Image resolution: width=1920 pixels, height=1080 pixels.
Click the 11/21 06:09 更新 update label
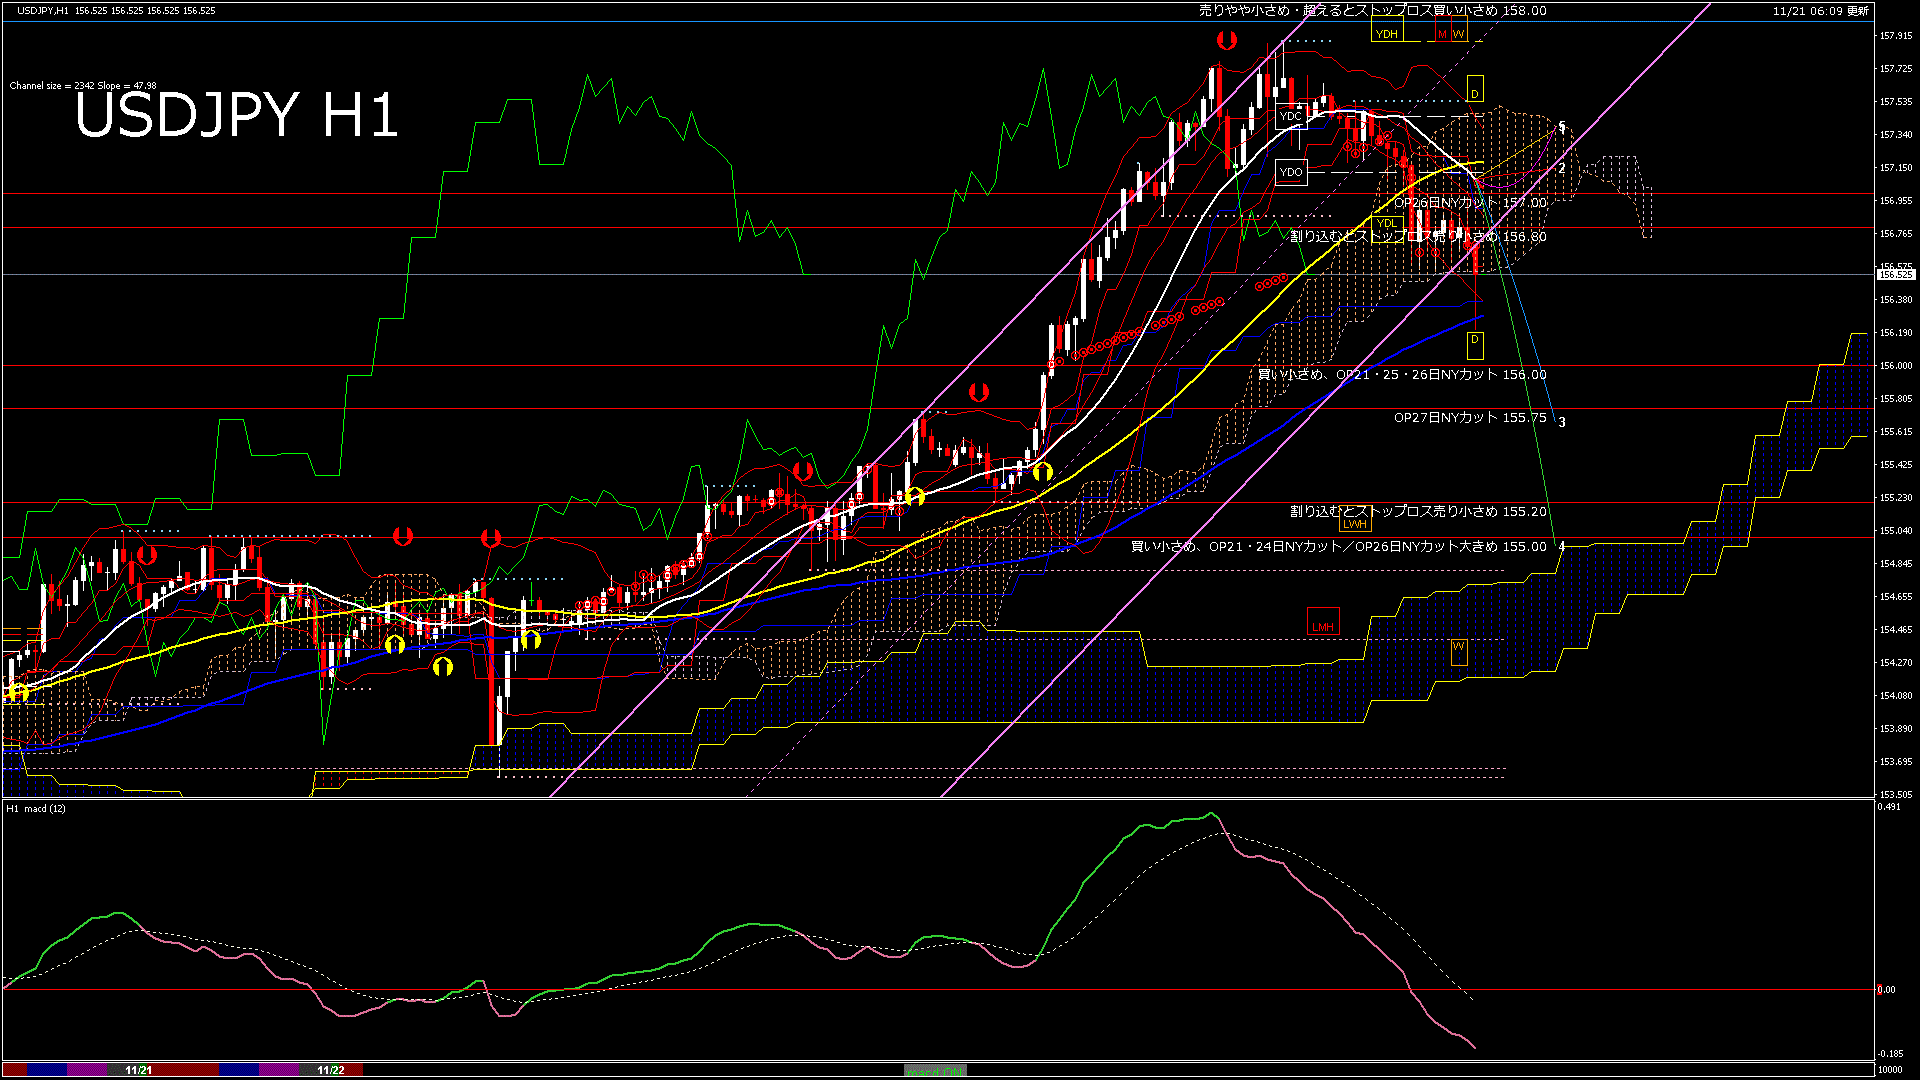(1820, 10)
